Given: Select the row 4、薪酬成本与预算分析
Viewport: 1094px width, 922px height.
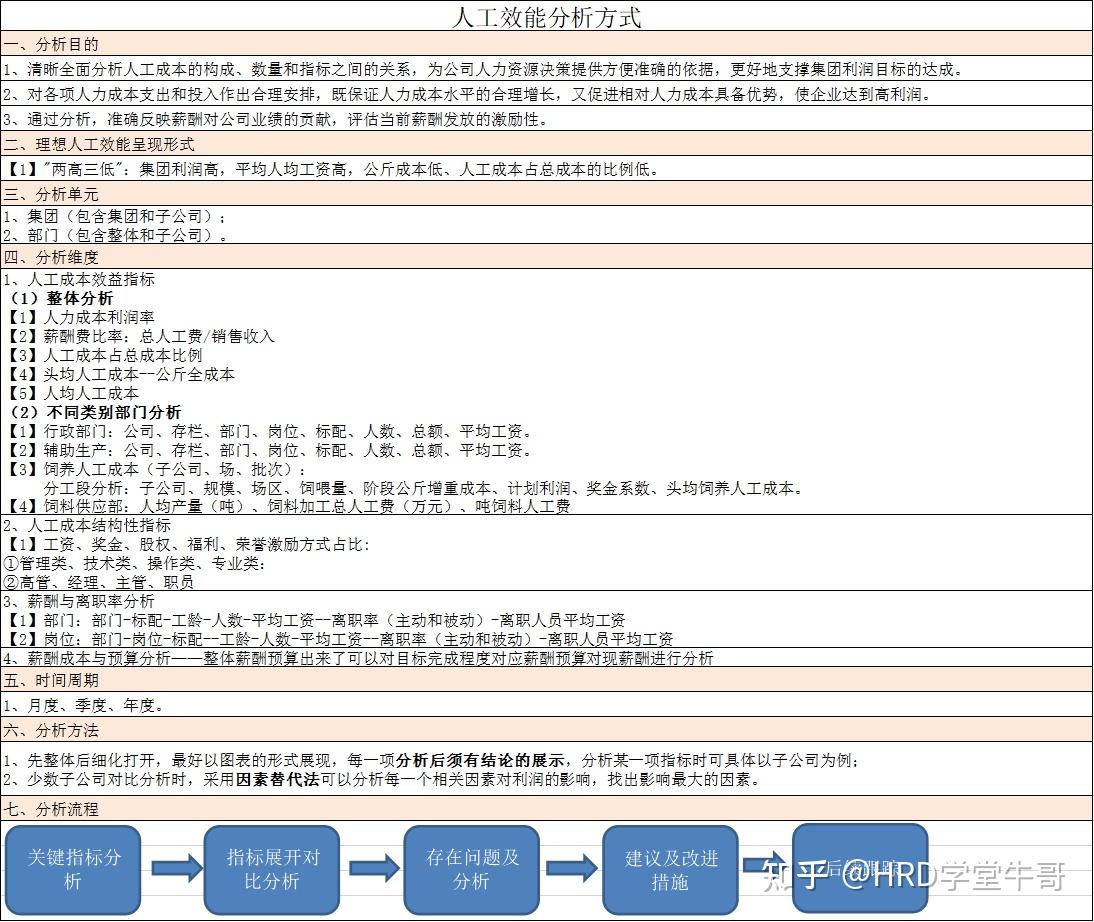Looking at the screenshot, I should pos(546,657).
